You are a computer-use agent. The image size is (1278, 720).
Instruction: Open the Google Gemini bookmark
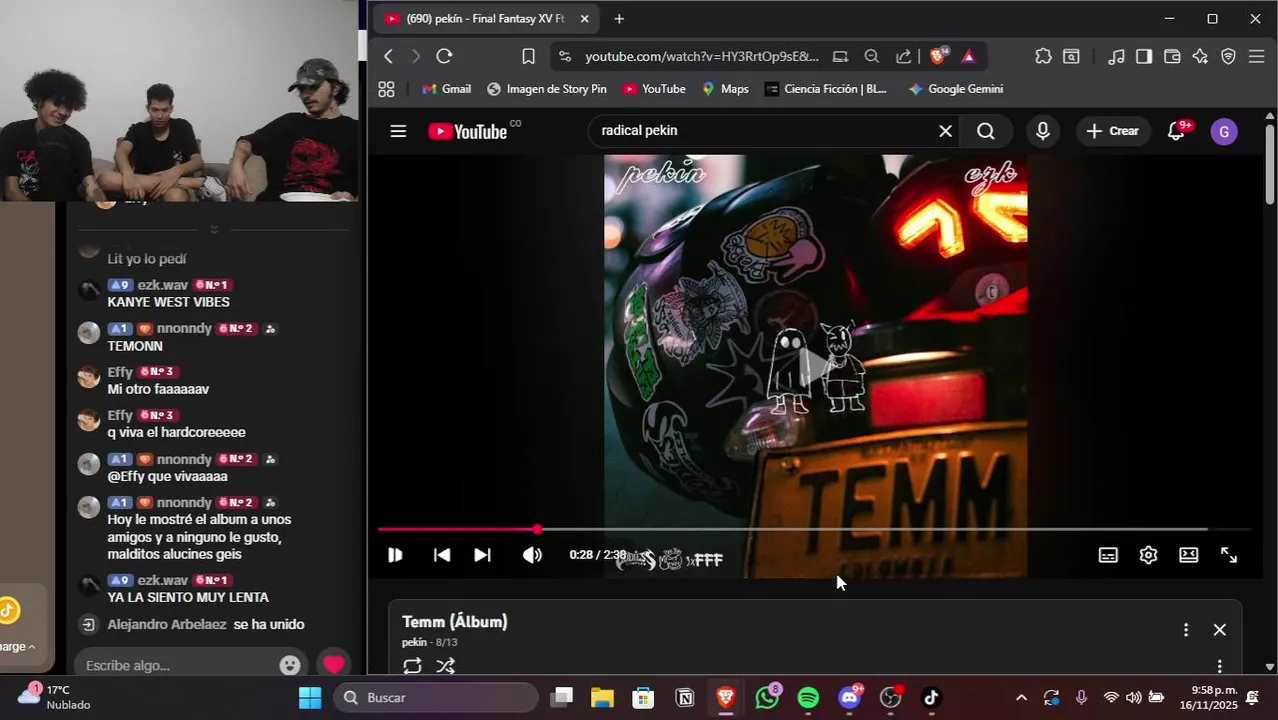(x=955, y=89)
